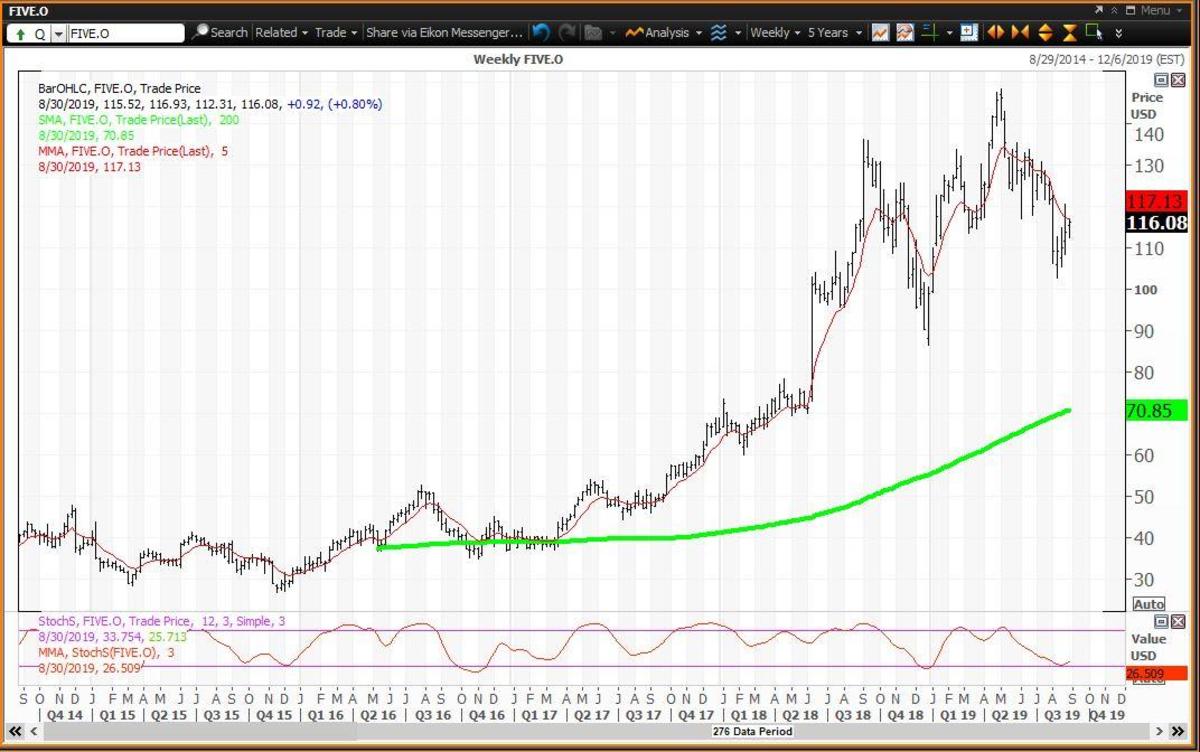Click the horizontal compress arrows icon
This screenshot has width=1200, height=752.
tap(1020, 32)
